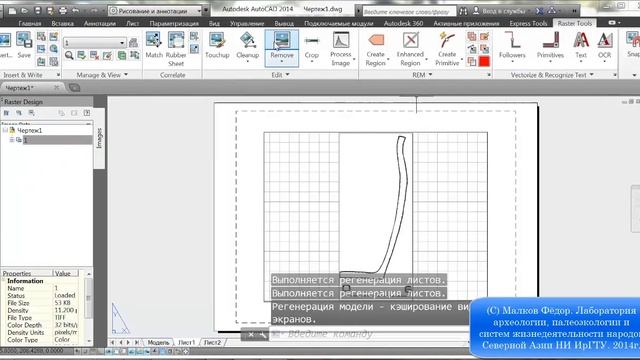Open the Followers vectorize tool
This screenshot has height=360, width=640.
click(512, 46)
